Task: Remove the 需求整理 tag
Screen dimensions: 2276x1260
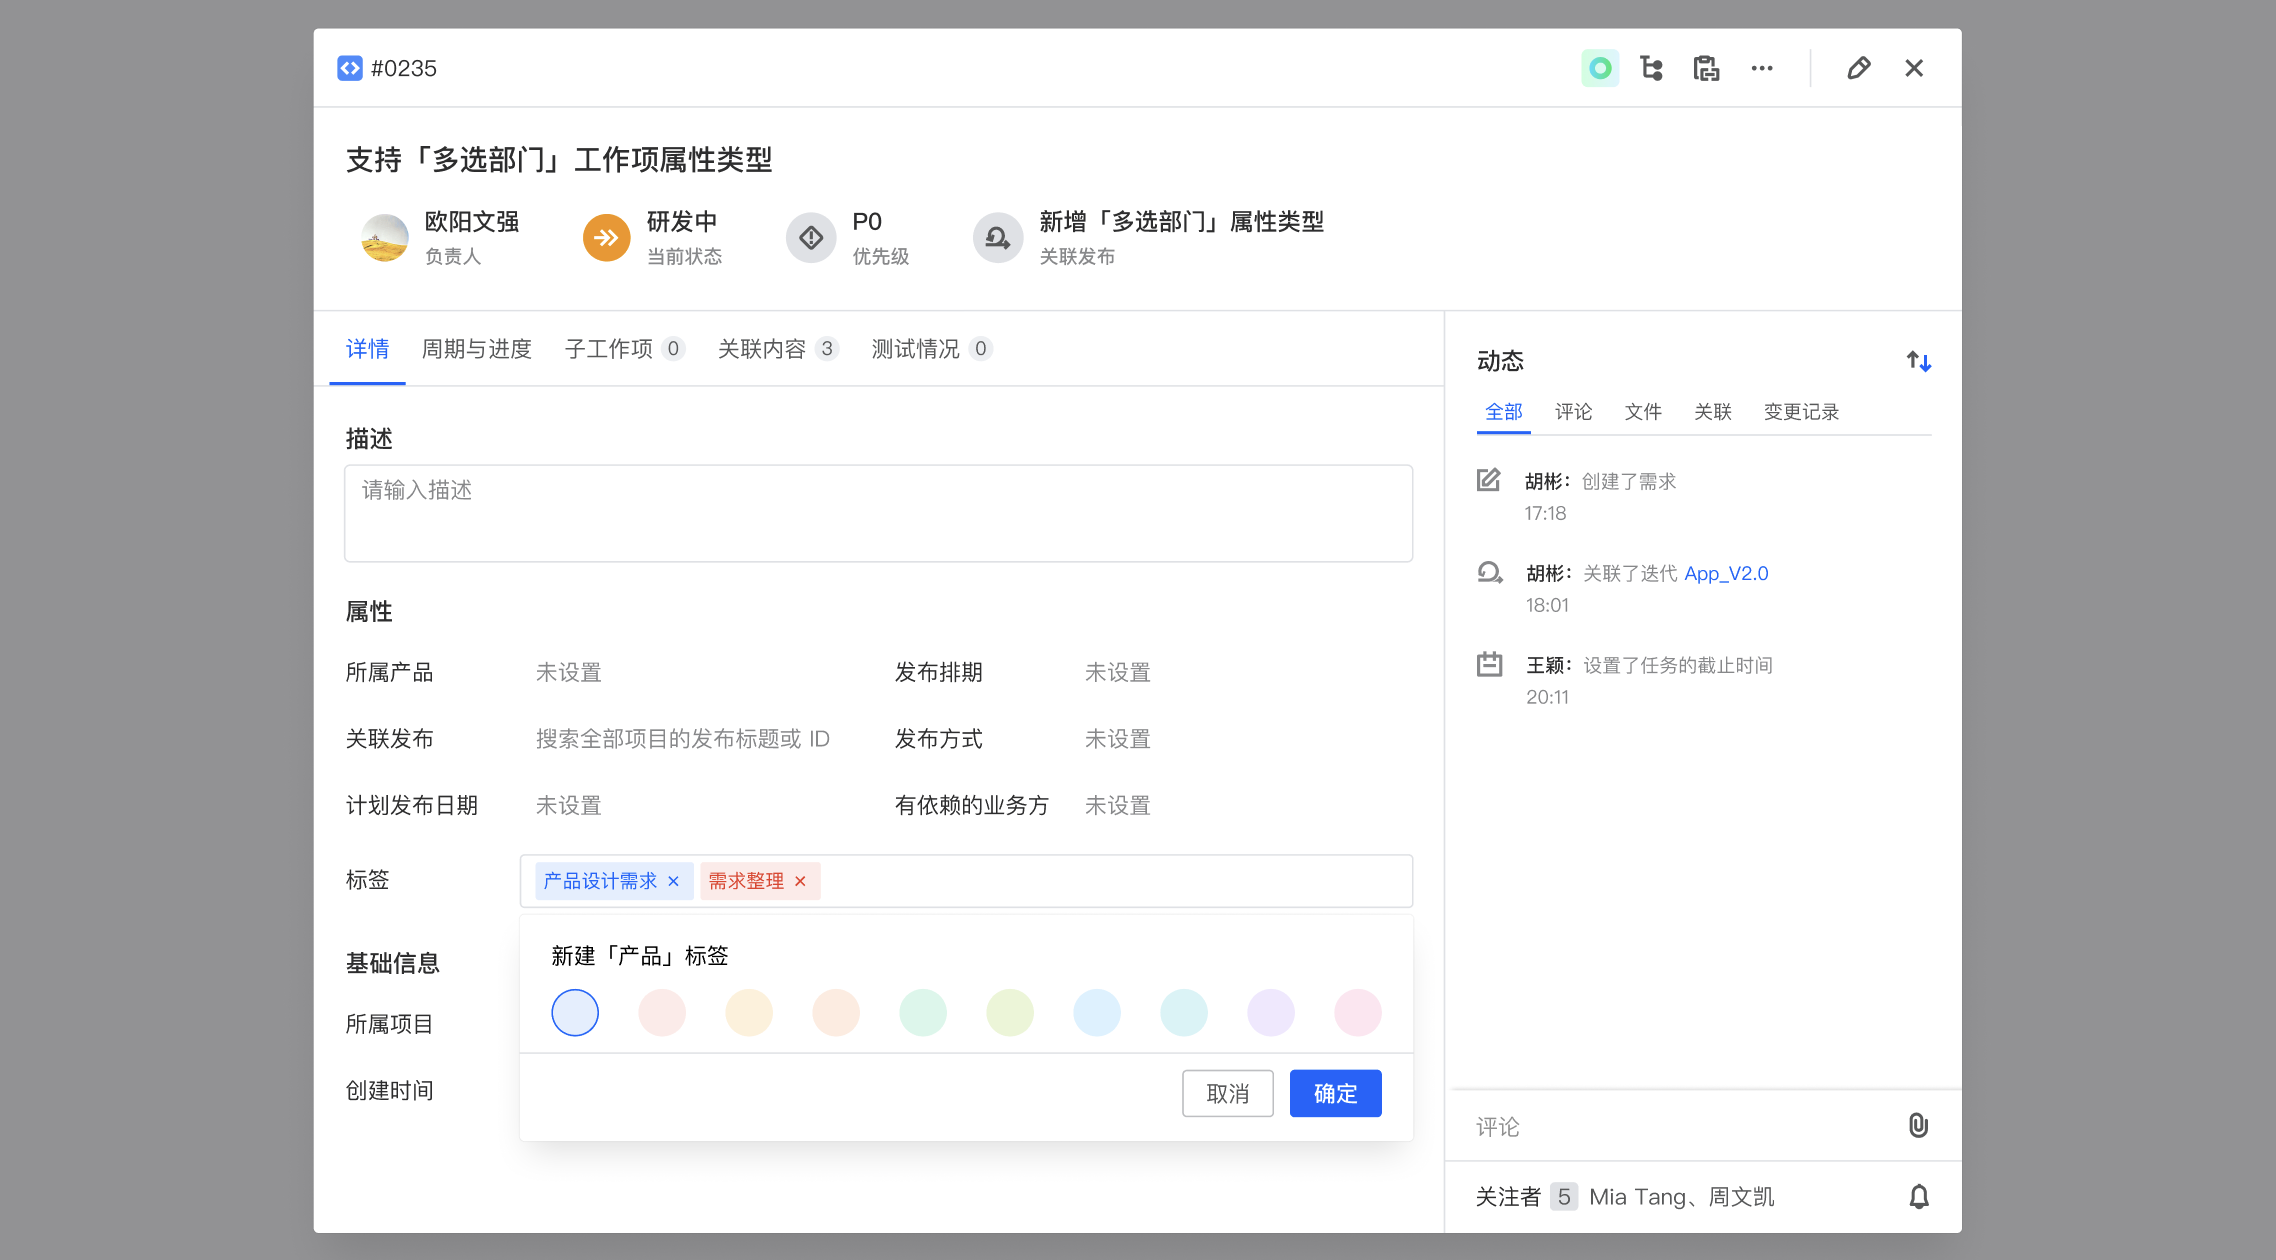Action: click(800, 881)
